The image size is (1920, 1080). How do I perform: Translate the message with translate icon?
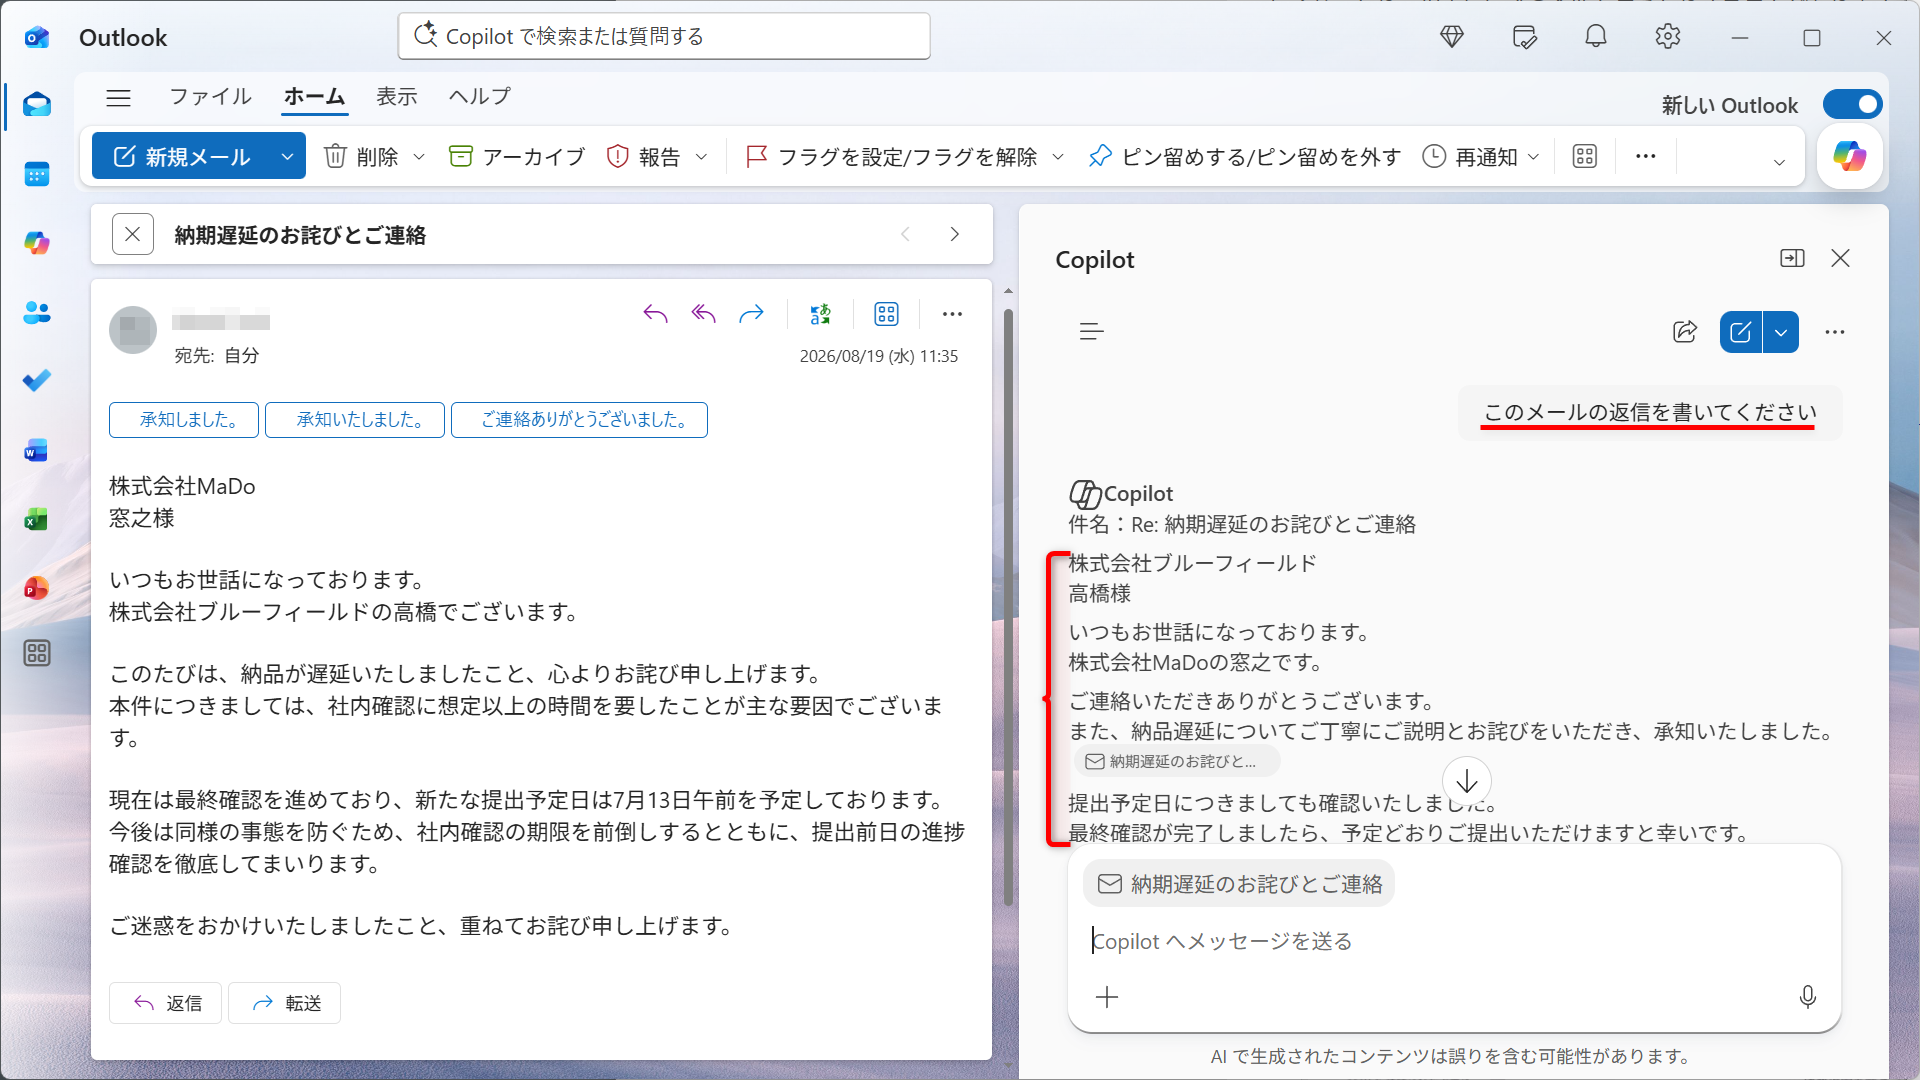click(x=820, y=315)
